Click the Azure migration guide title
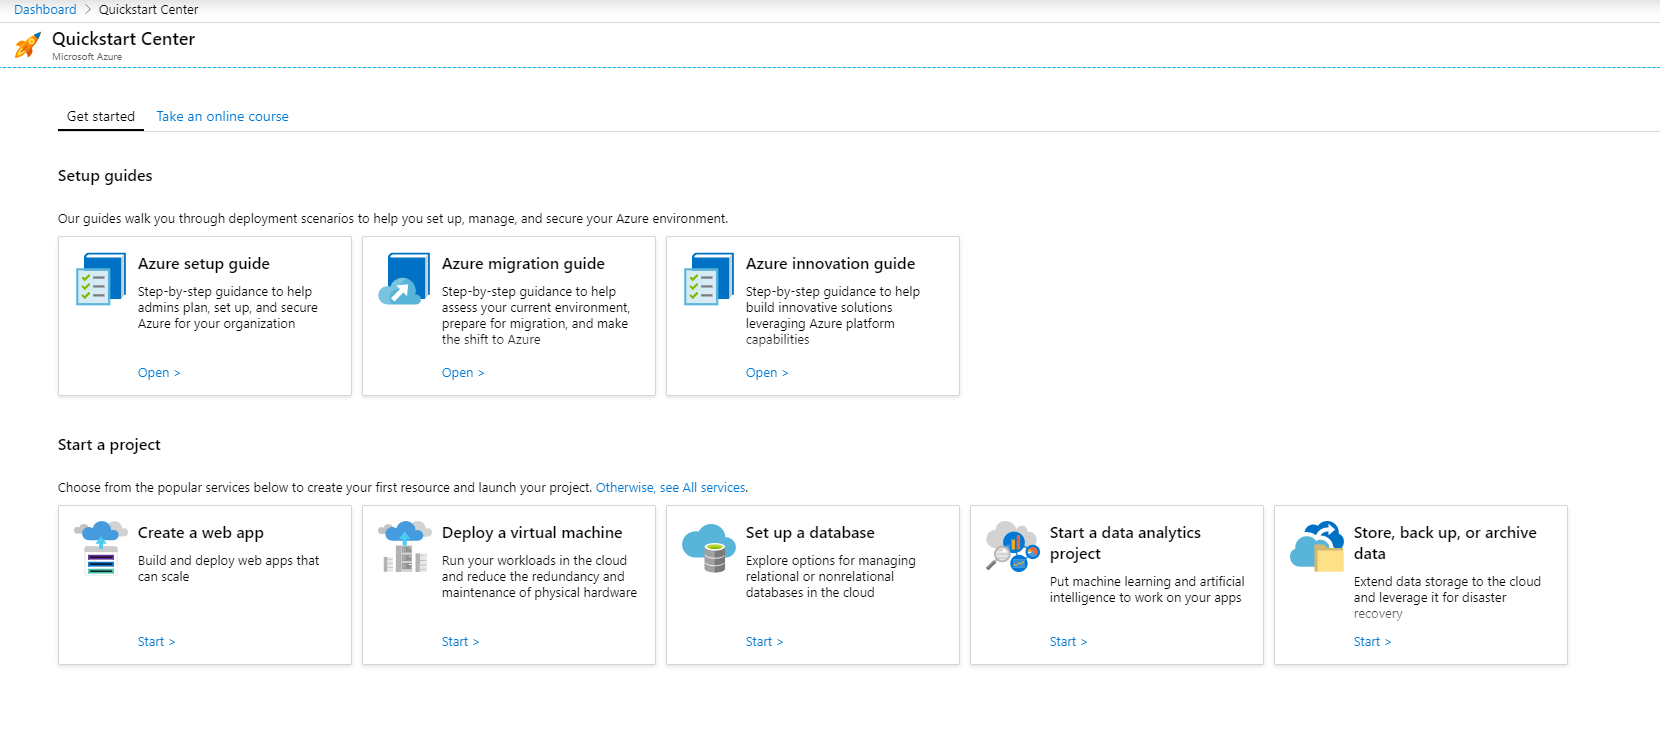The width and height of the screenshot is (1660, 745). [523, 264]
